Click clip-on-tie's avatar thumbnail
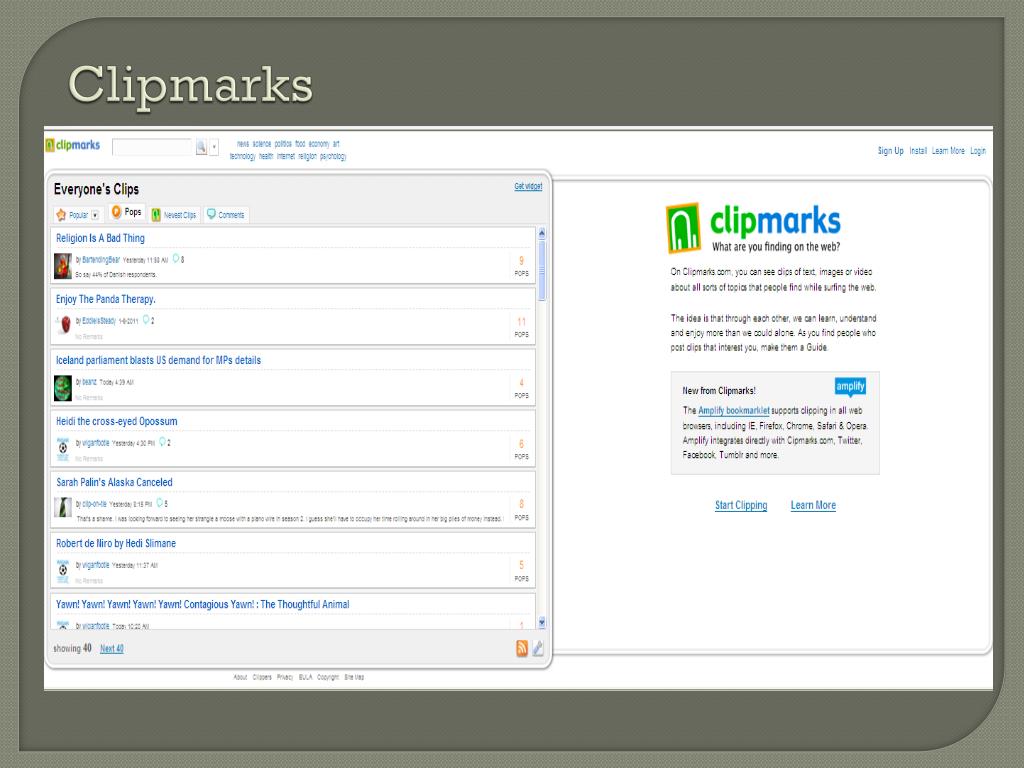This screenshot has width=1024, height=768. tap(63, 507)
